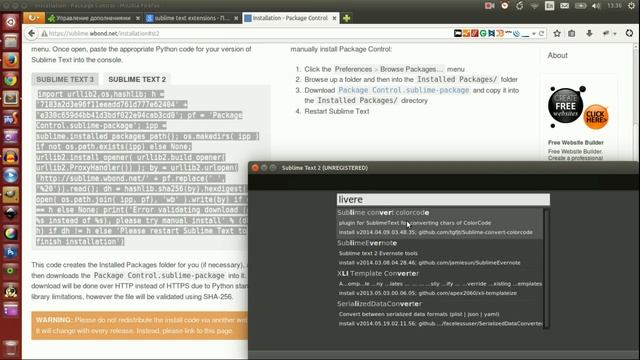Open the alarm clock indicator
640x360 pixels.
point(504,6)
